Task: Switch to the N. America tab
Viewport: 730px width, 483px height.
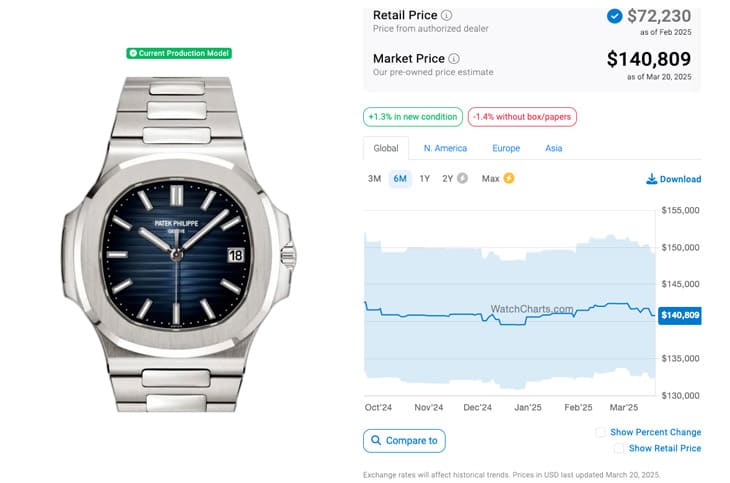Action: click(x=445, y=148)
